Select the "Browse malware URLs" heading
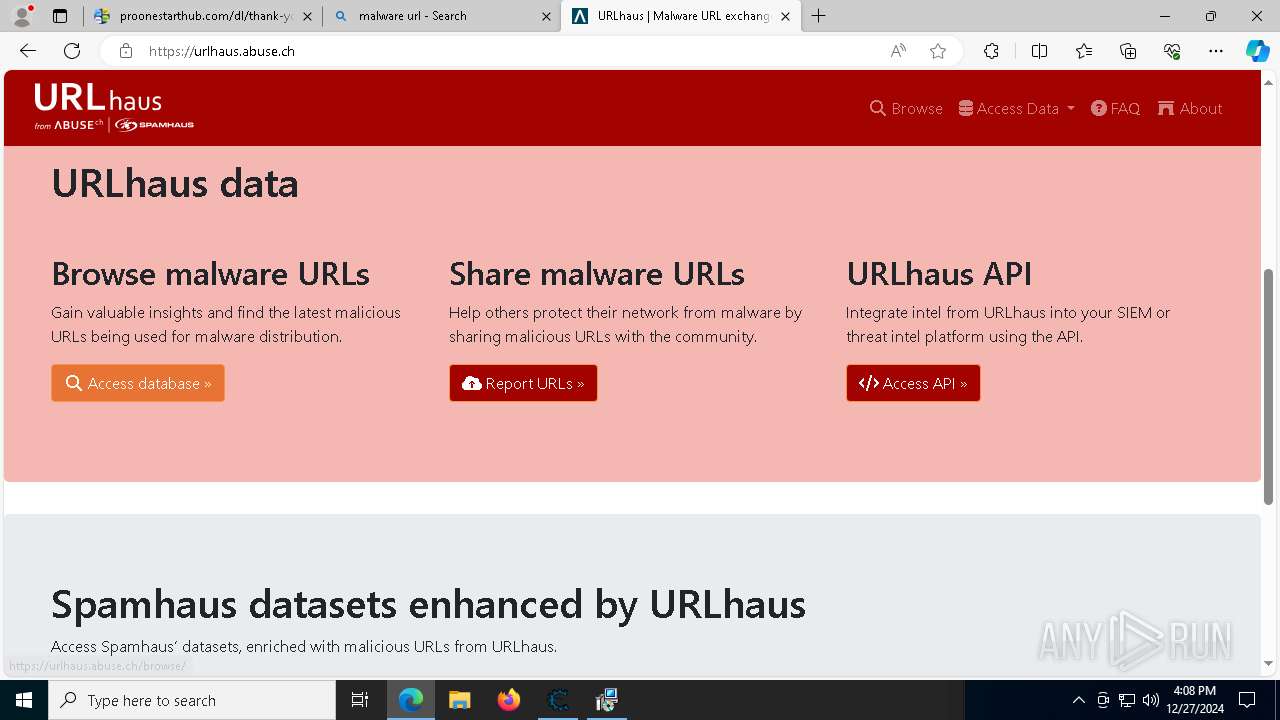 211,273
